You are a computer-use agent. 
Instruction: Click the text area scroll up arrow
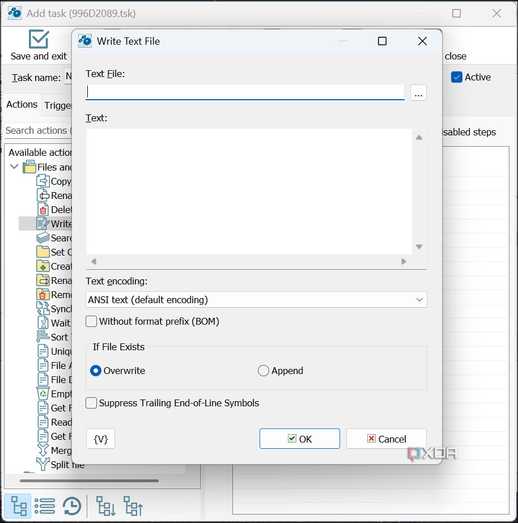click(419, 137)
